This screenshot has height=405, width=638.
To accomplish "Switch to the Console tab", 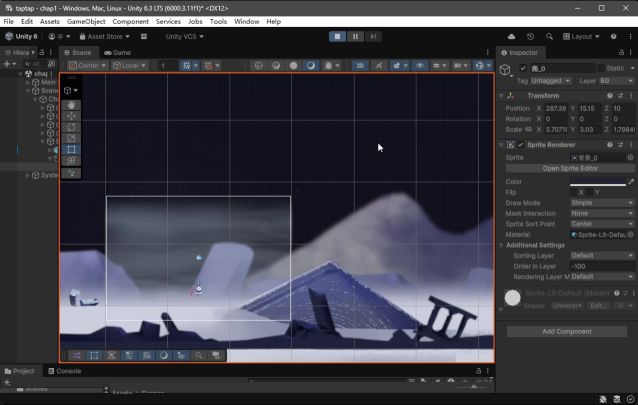I will coord(65,371).
